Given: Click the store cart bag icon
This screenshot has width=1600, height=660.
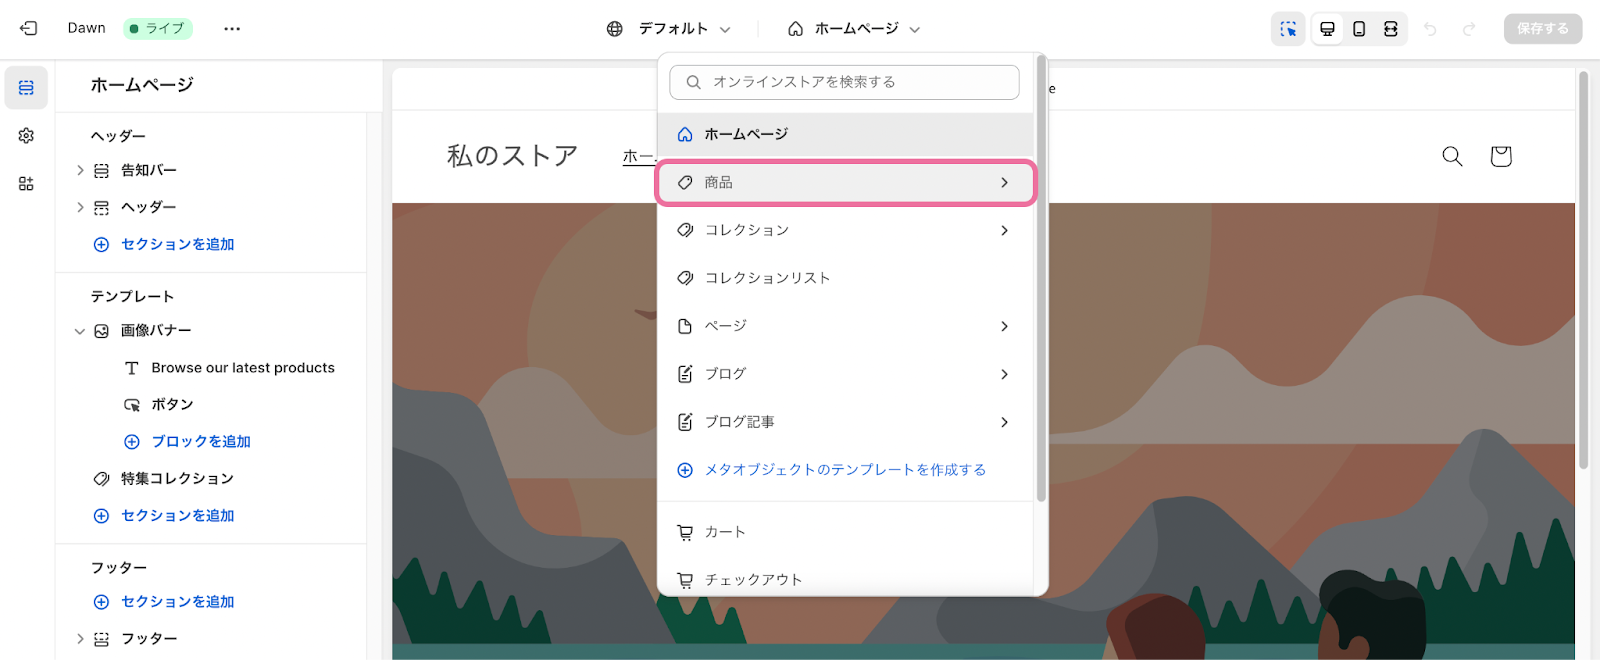Looking at the screenshot, I should point(1500,156).
